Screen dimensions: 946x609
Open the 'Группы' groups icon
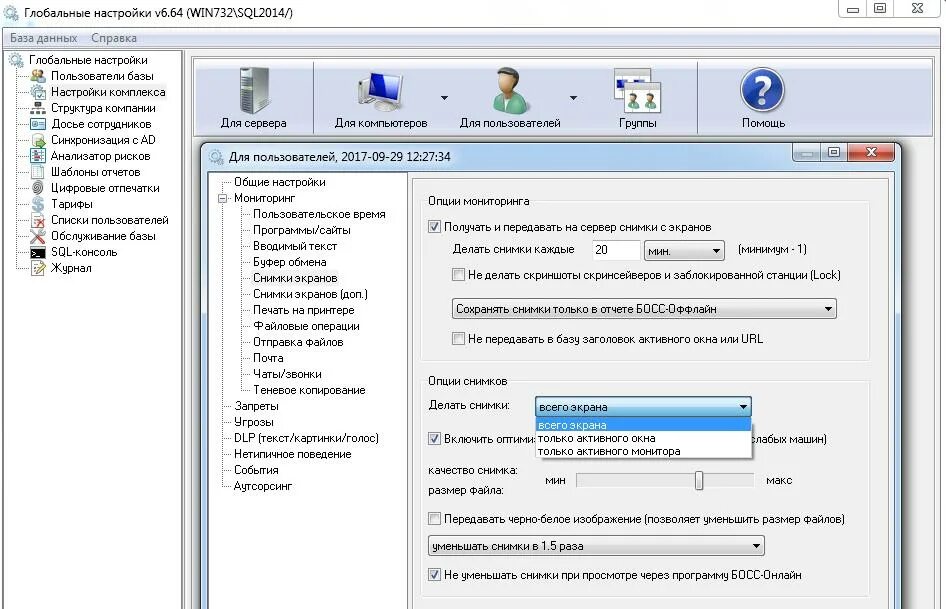tap(638, 91)
